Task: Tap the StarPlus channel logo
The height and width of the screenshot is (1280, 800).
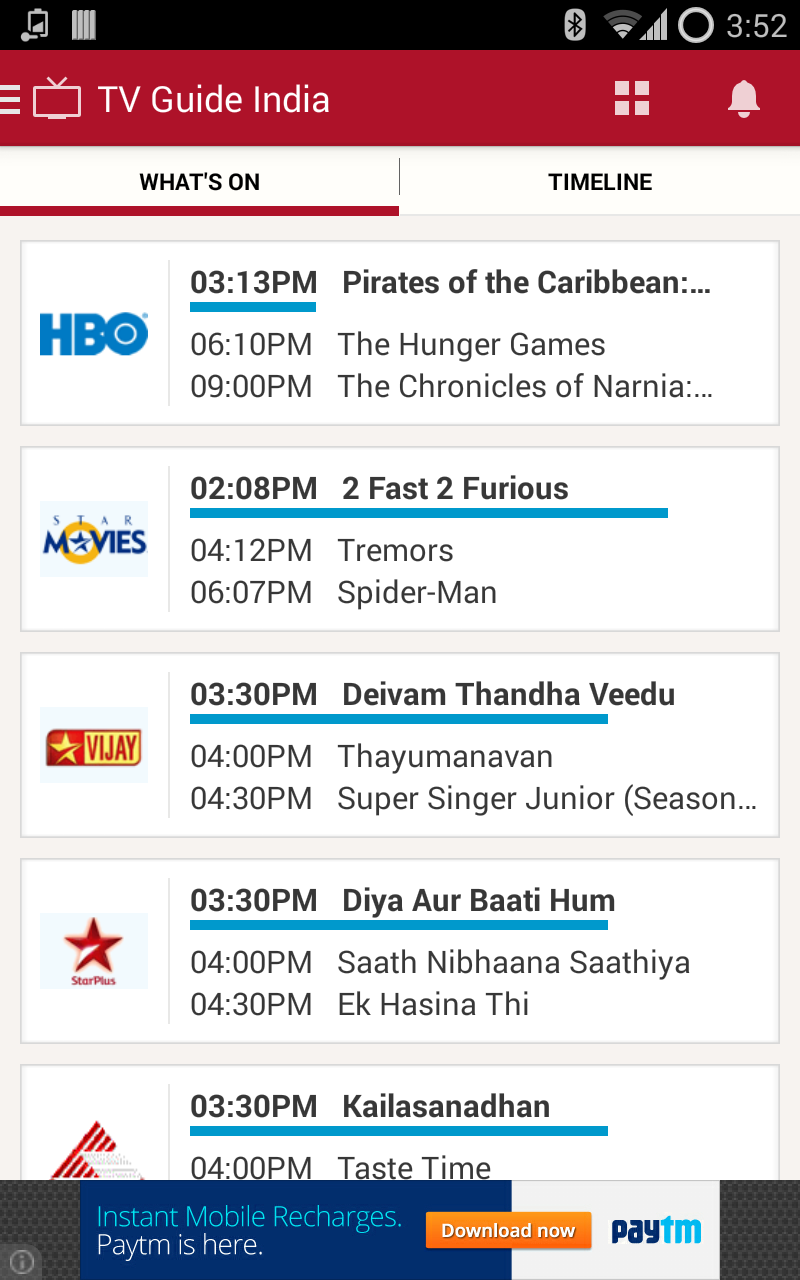Action: coord(94,952)
